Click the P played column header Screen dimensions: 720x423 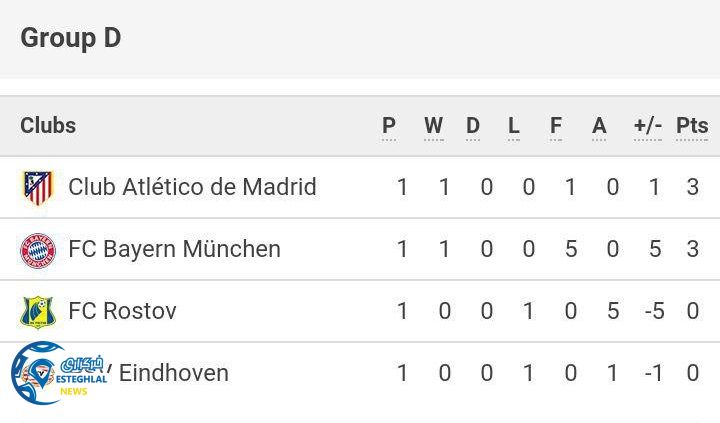[389, 126]
